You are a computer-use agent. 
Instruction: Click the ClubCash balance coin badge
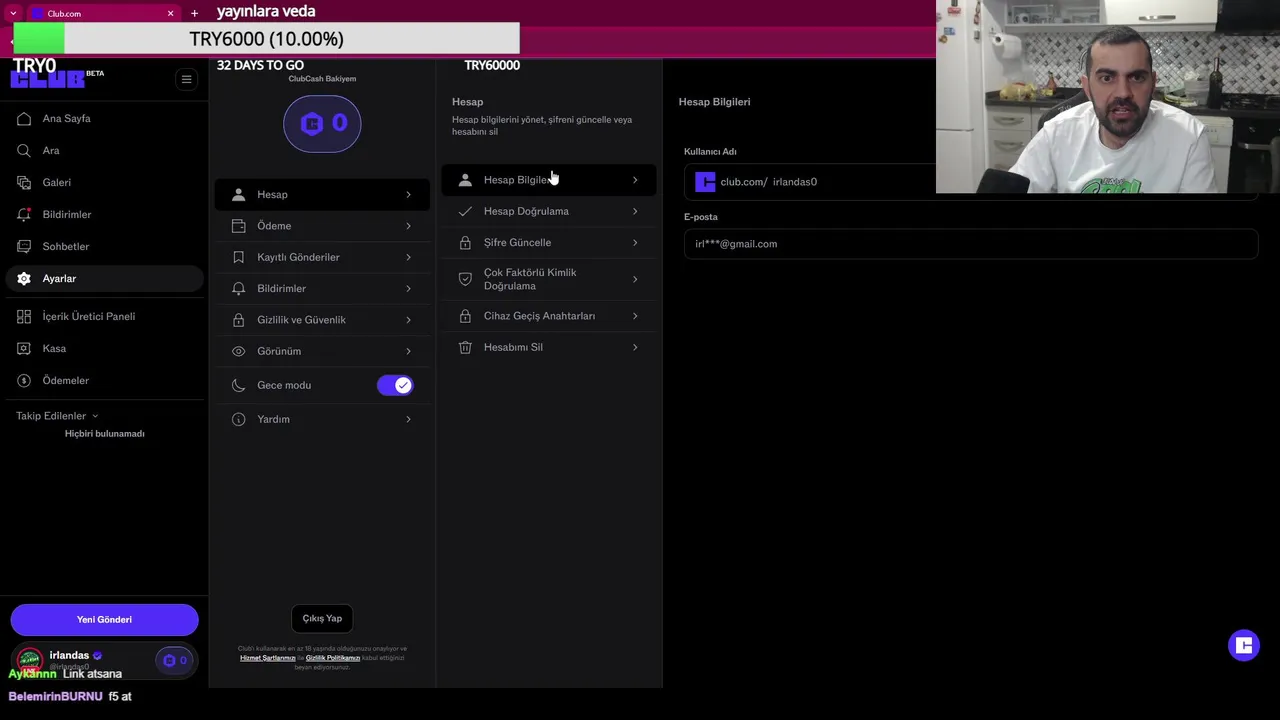pos(322,124)
